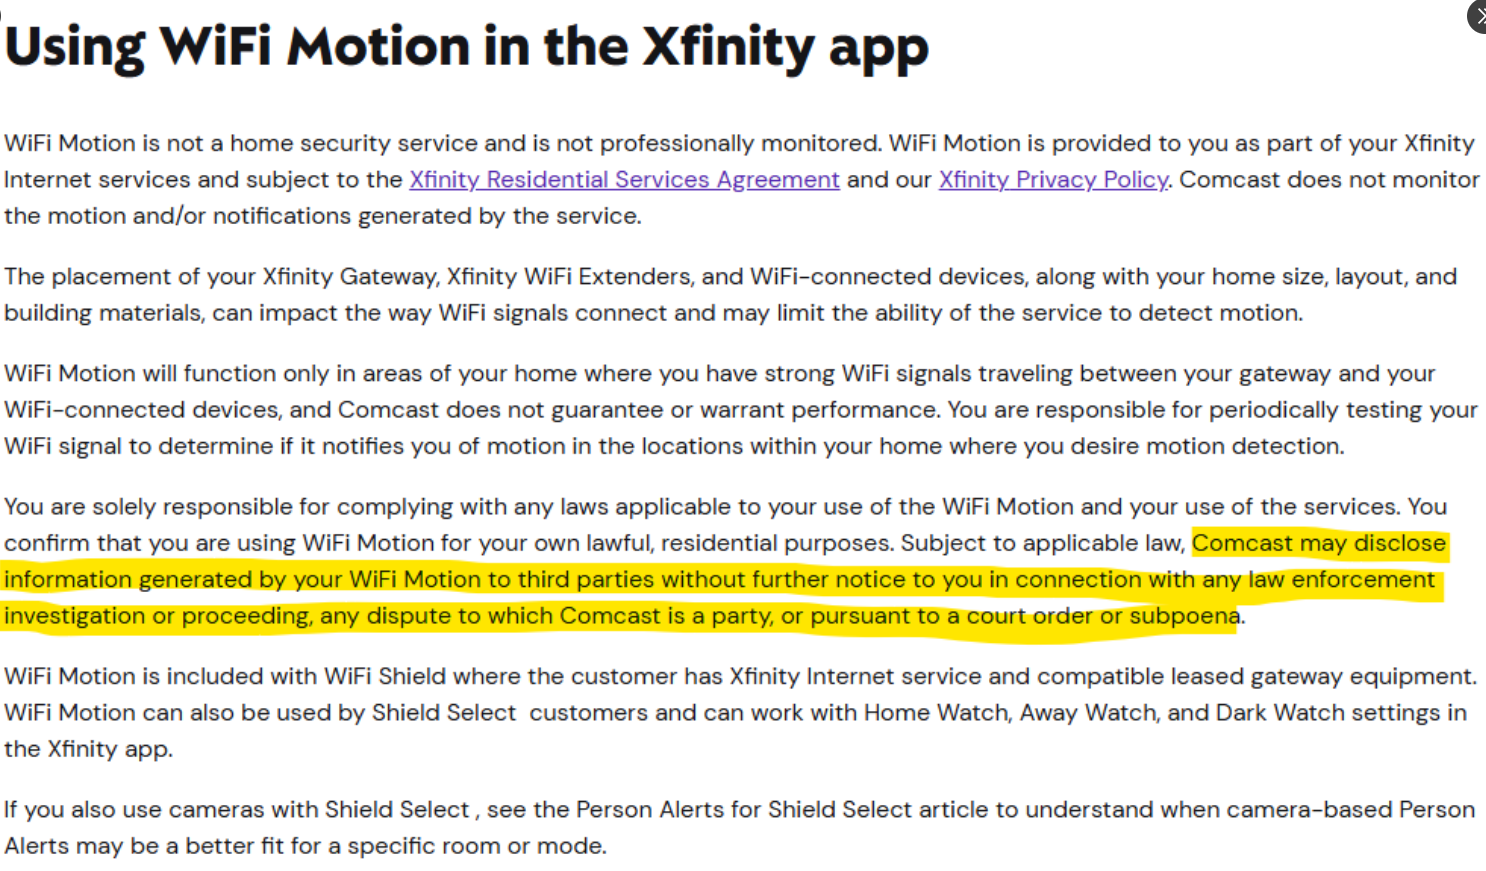
Task: Click the paragraph starting 'WiFi Motion is included with WiFi Shield'
Action: [x=740, y=713]
